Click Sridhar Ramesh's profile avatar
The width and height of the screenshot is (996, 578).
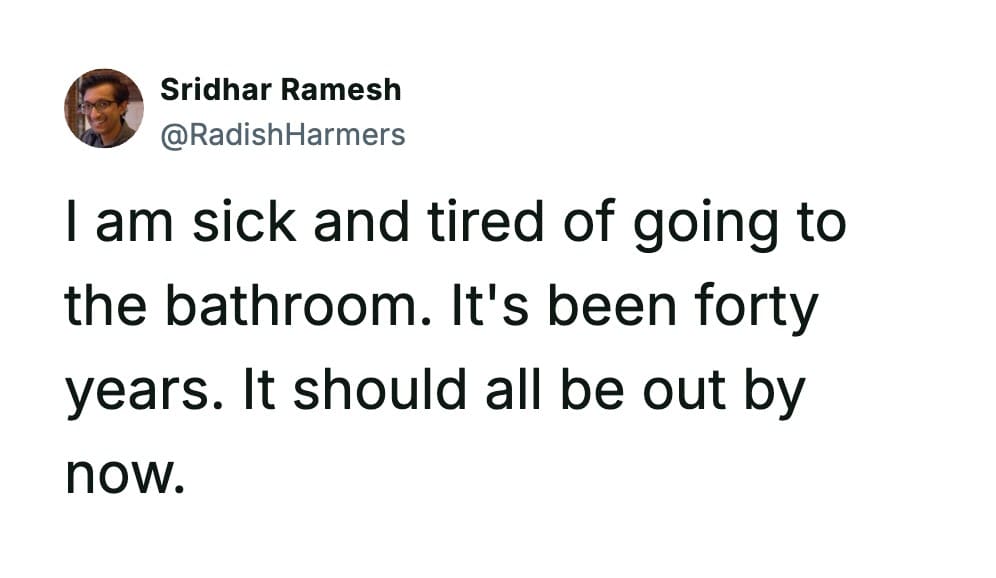click(104, 108)
